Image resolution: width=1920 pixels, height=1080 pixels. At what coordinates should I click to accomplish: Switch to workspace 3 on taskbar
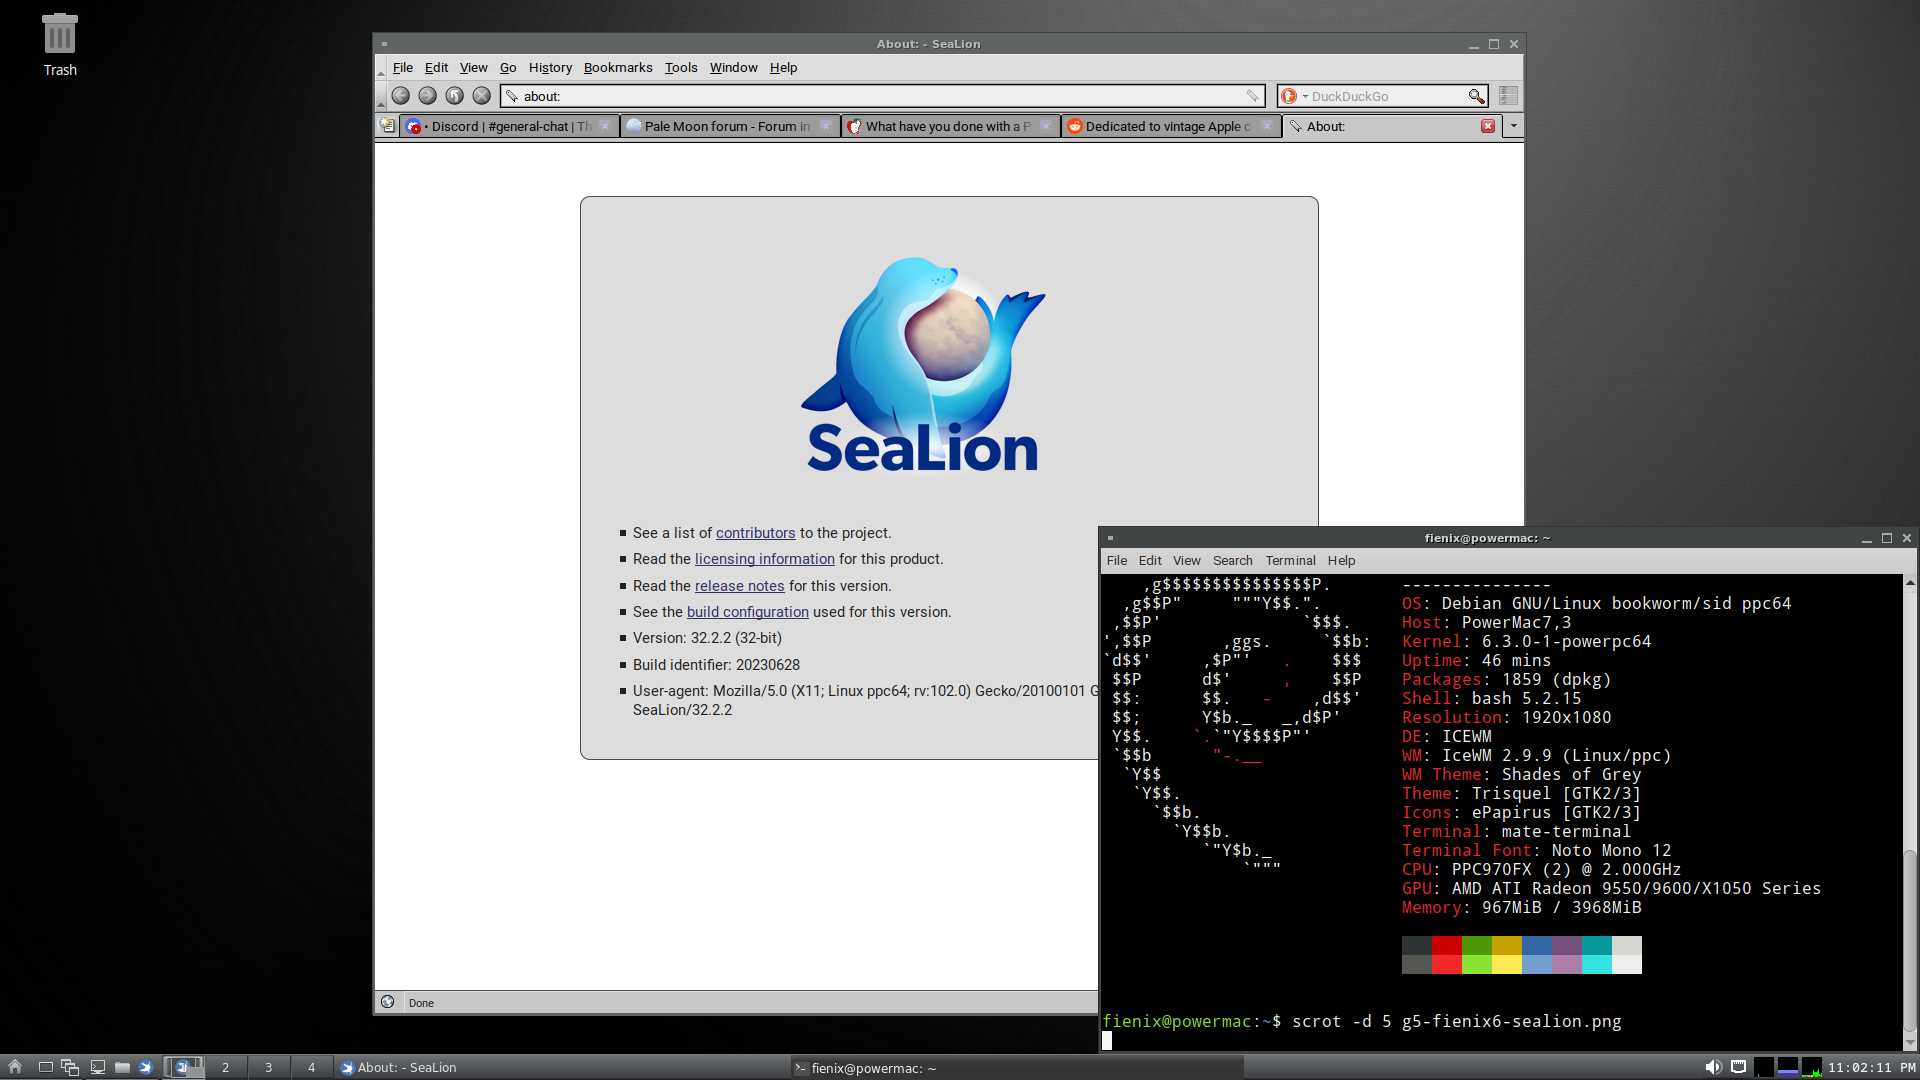[269, 1067]
